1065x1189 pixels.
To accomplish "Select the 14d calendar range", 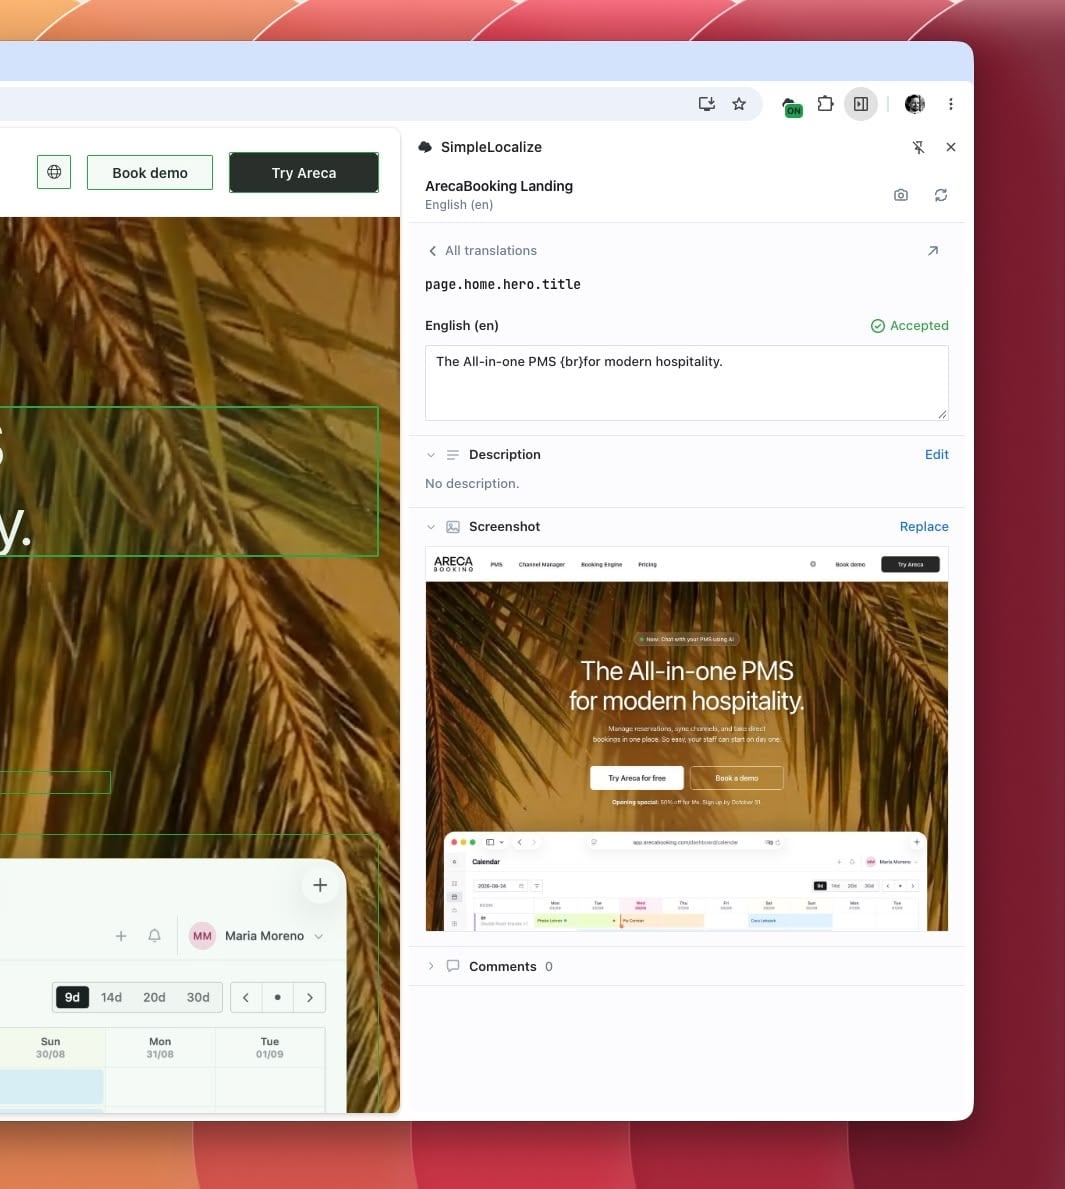I will pos(112,997).
